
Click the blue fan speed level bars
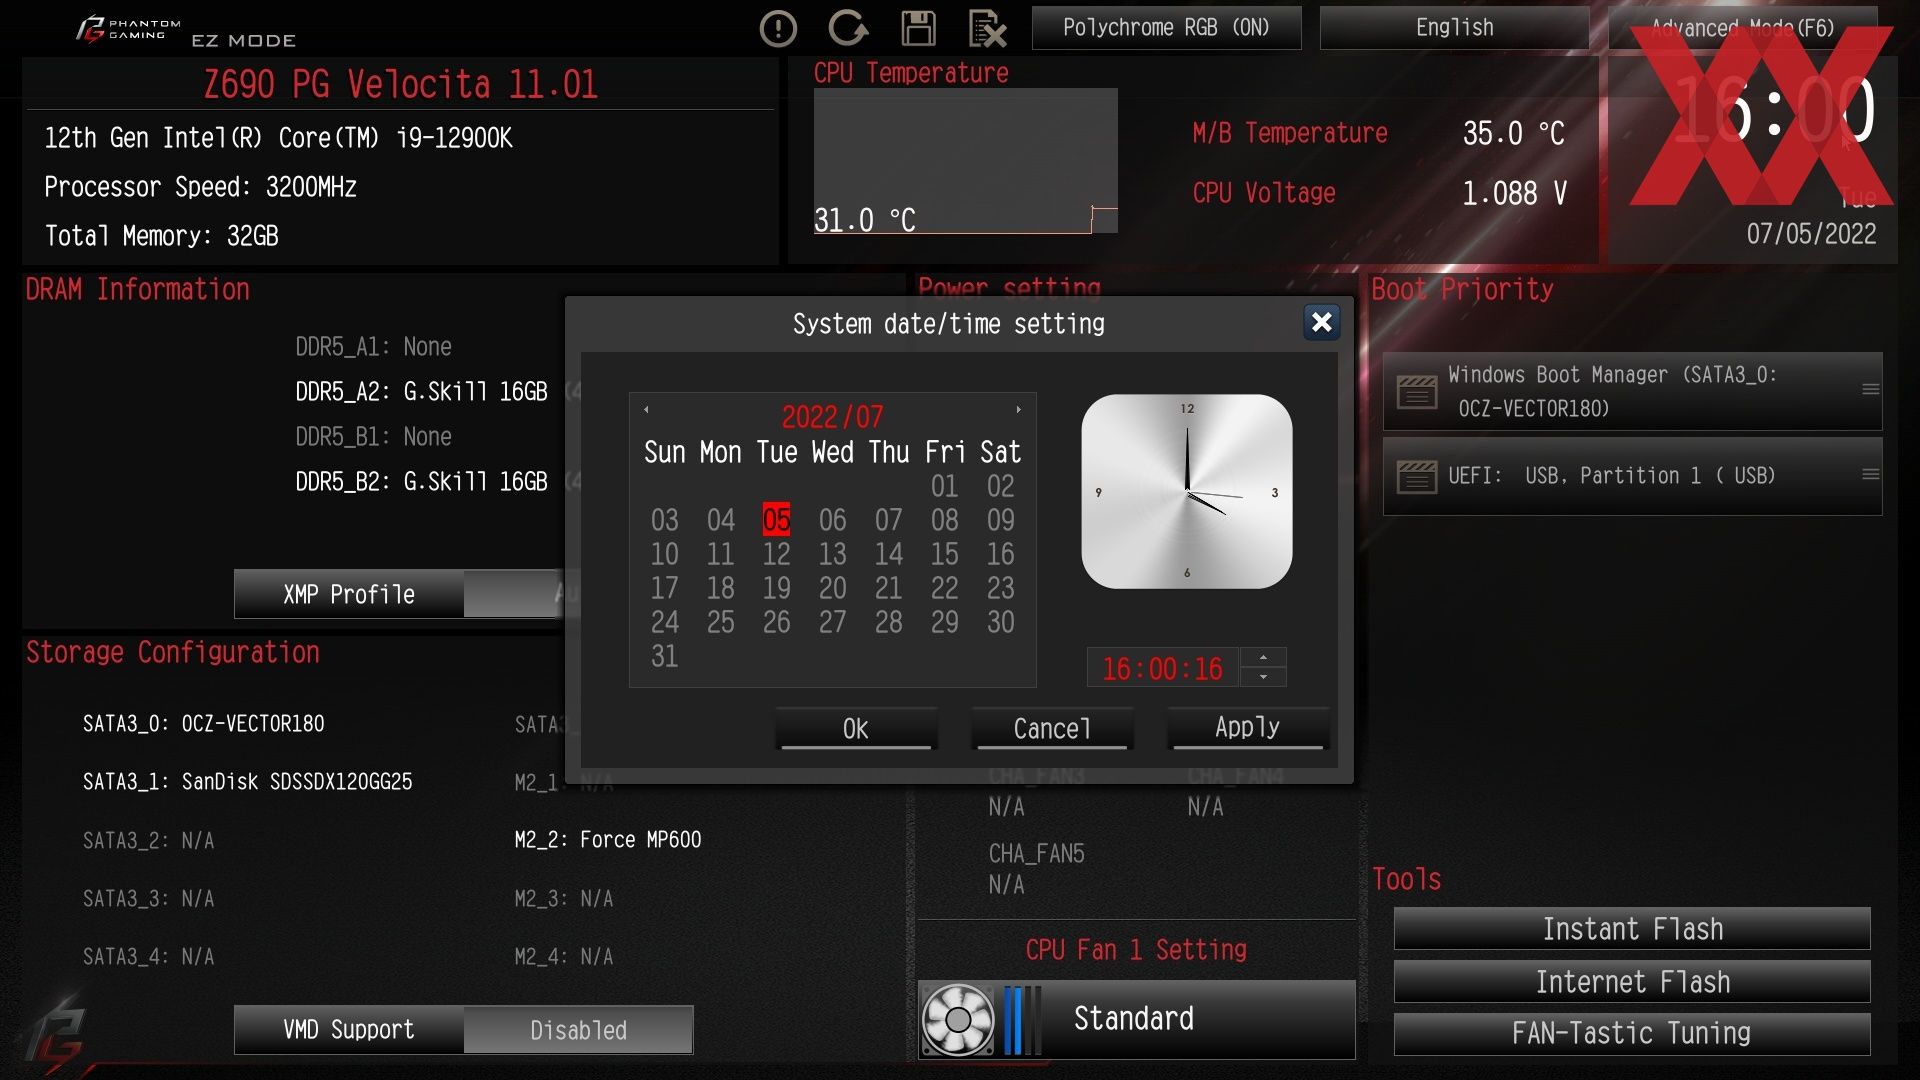pyautogui.click(x=1022, y=1020)
